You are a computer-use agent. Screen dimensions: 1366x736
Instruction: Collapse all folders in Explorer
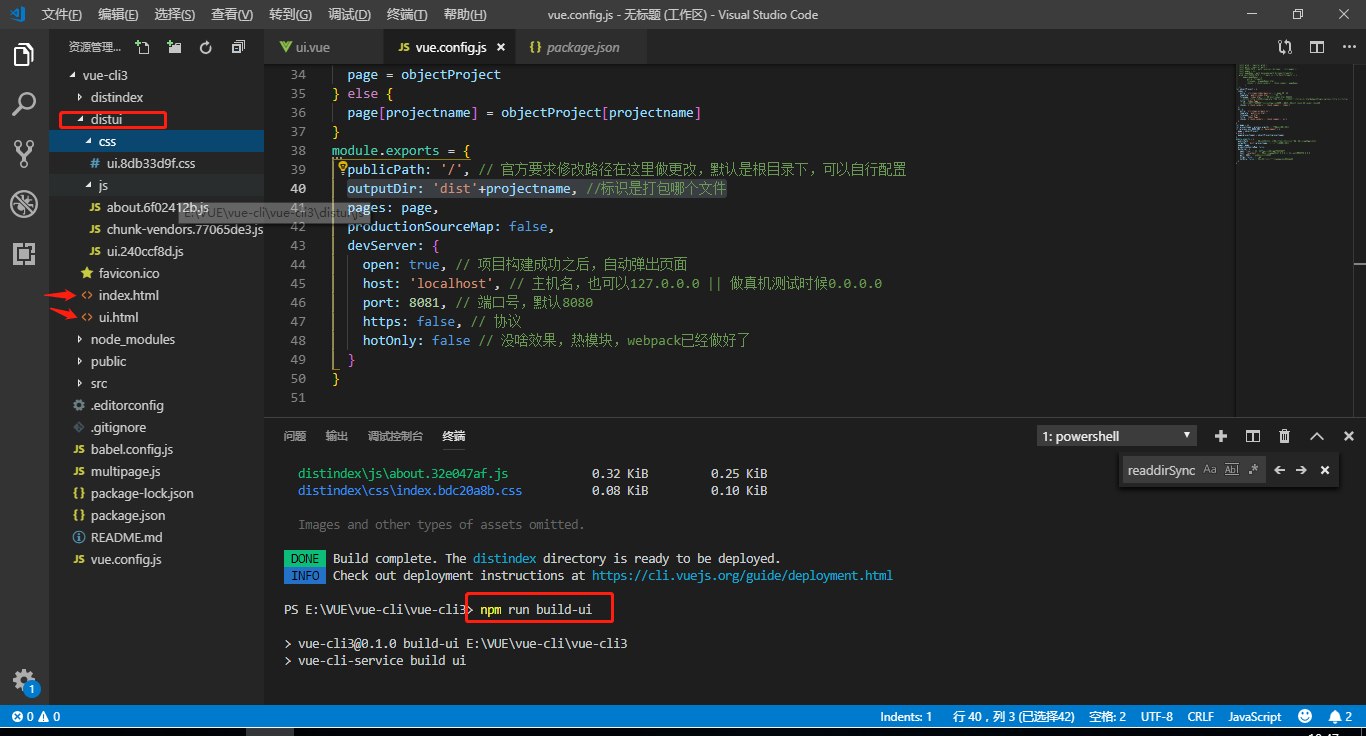[x=238, y=47]
